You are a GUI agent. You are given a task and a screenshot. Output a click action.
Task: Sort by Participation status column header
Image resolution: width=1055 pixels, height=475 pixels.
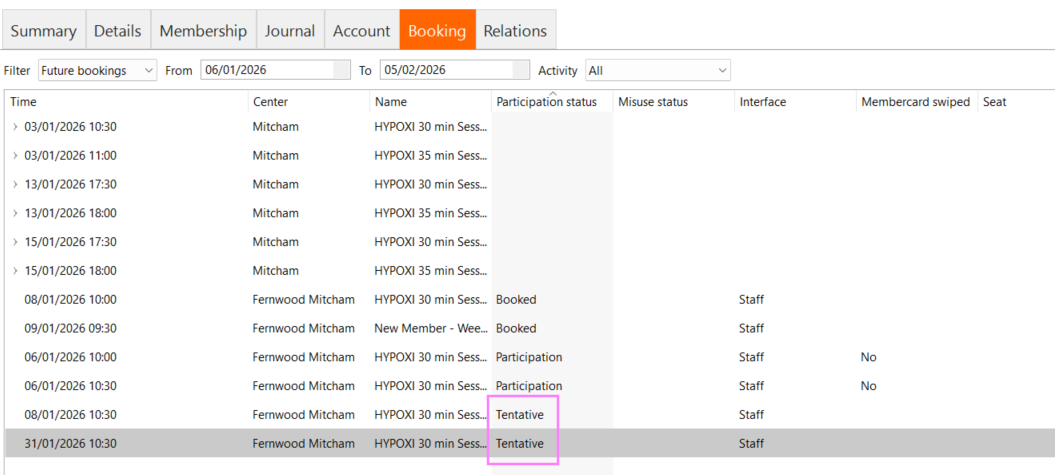546,102
